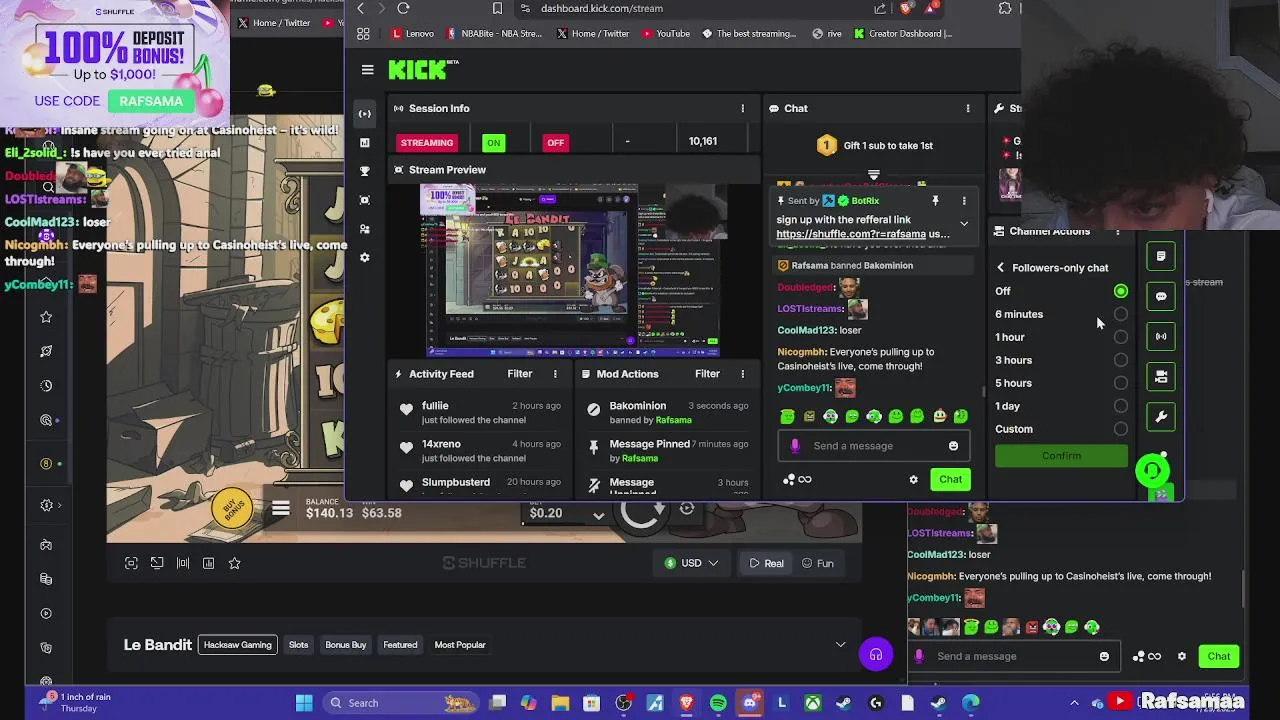
Task: Click the Stream Preview thumbnail
Action: click(x=574, y=270)
